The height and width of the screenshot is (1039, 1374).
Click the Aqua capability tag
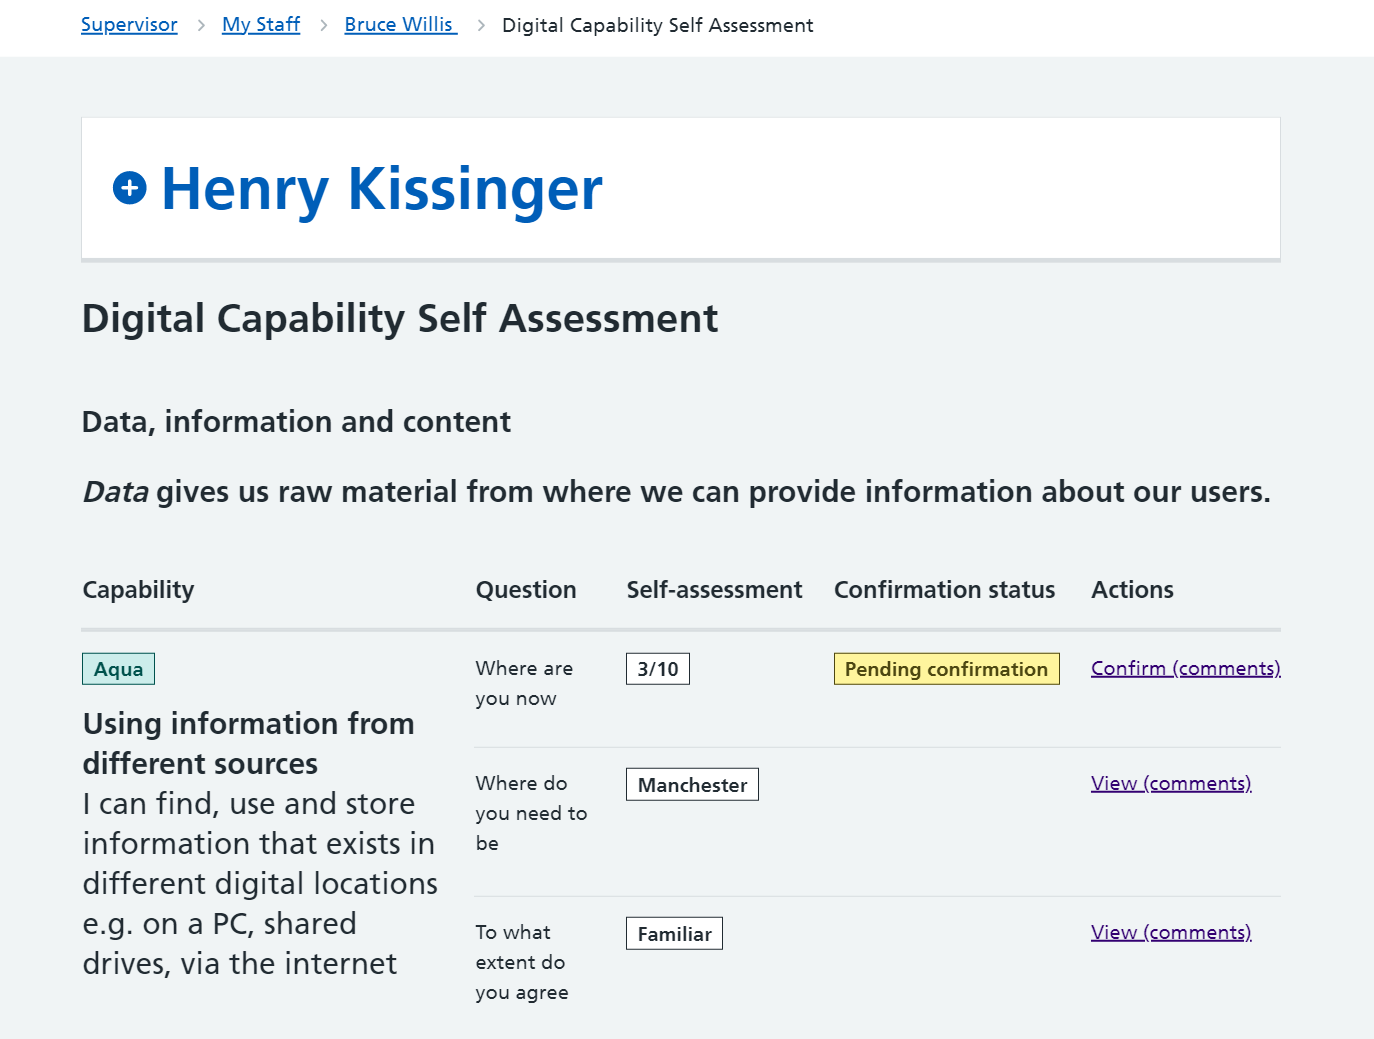tap(118, 669)
